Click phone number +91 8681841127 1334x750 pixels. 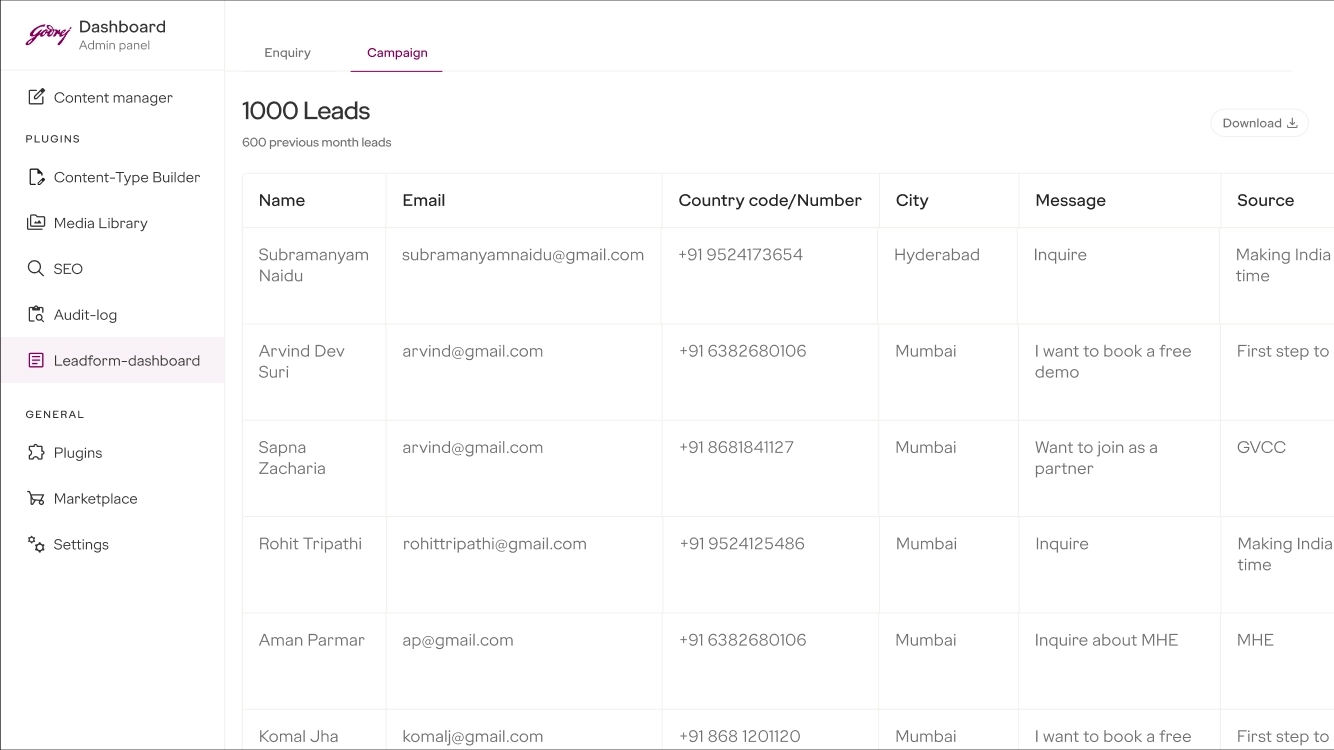[x=736, y=448]
